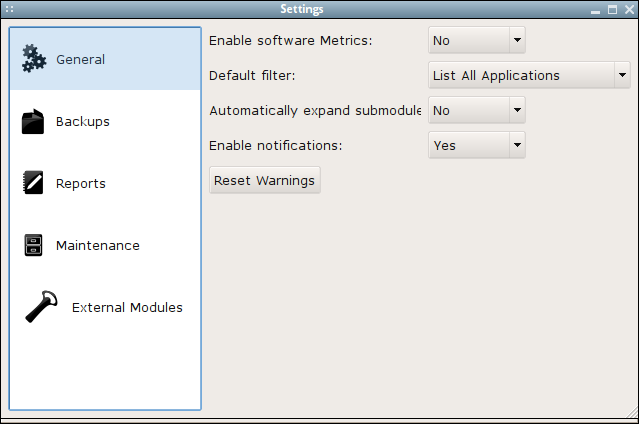The image size is (639, 424).
Task: Click the External Modules wrench icon
Action: 41,307
